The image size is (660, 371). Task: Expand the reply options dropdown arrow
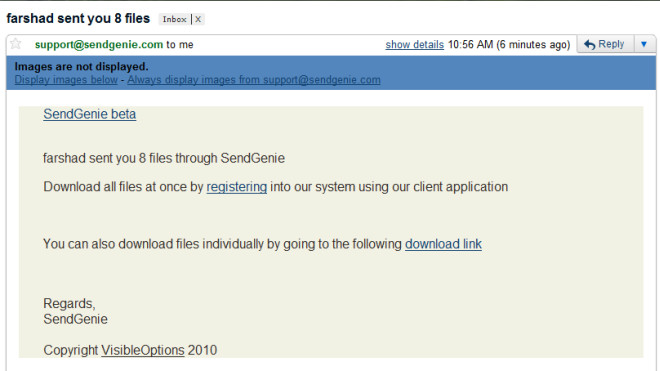tap(644, 44)
